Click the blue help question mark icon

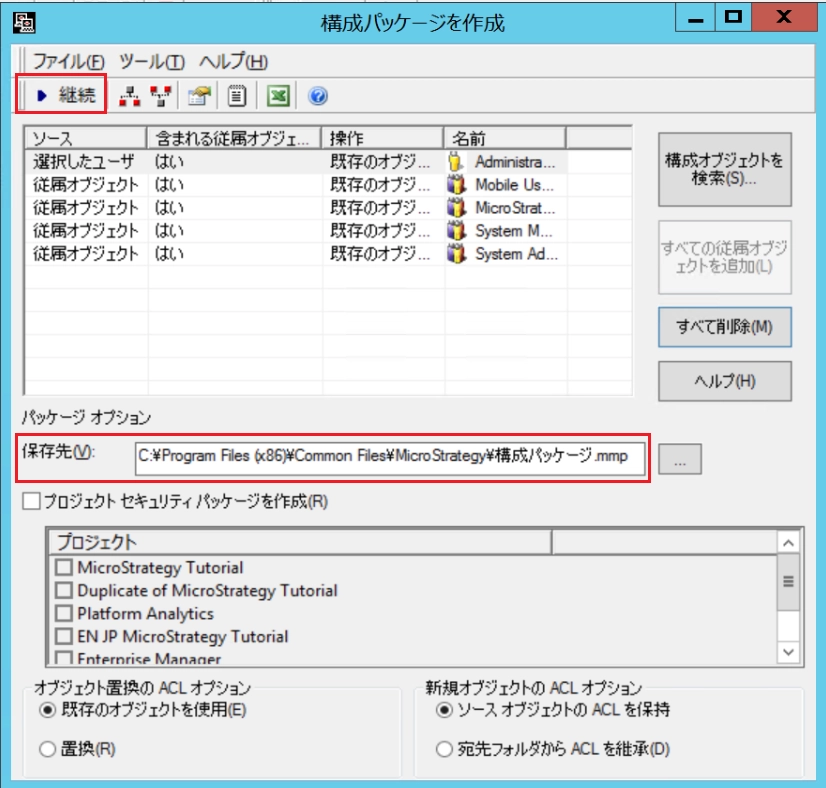(x=318, y=96)
